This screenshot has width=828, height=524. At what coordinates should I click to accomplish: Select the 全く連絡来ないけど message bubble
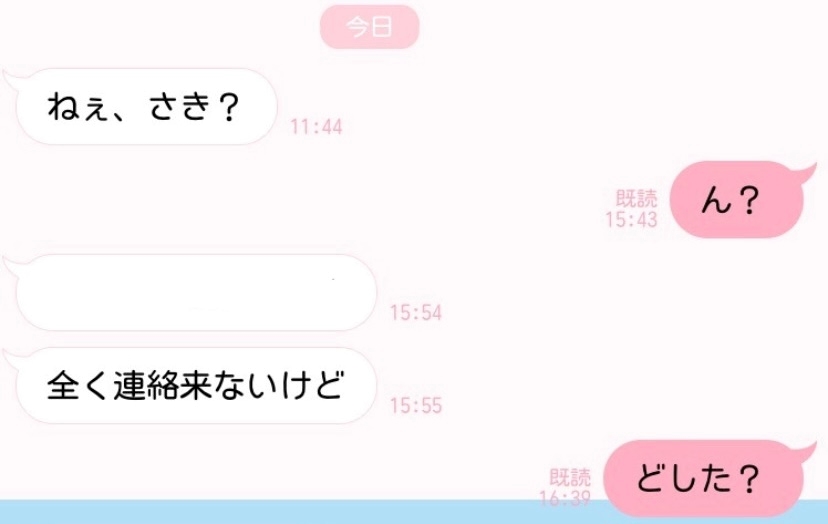196,386
